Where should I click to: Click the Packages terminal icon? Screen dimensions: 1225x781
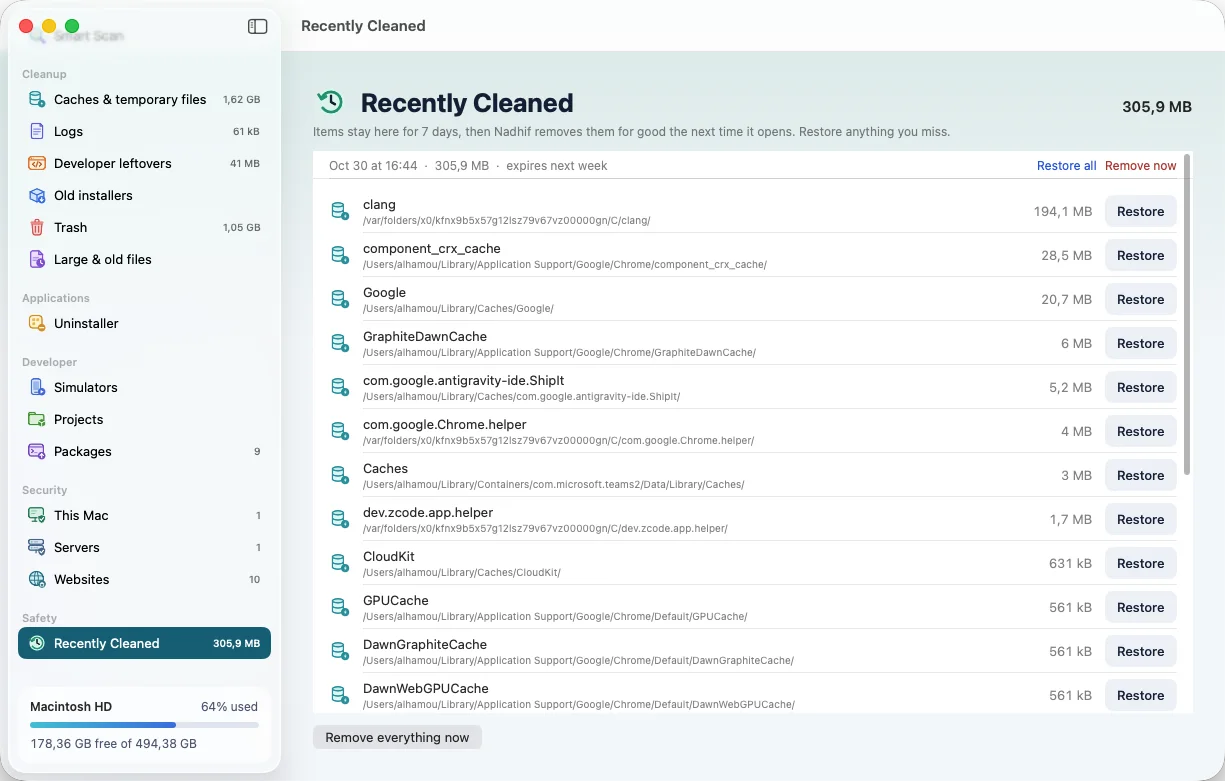37,451
